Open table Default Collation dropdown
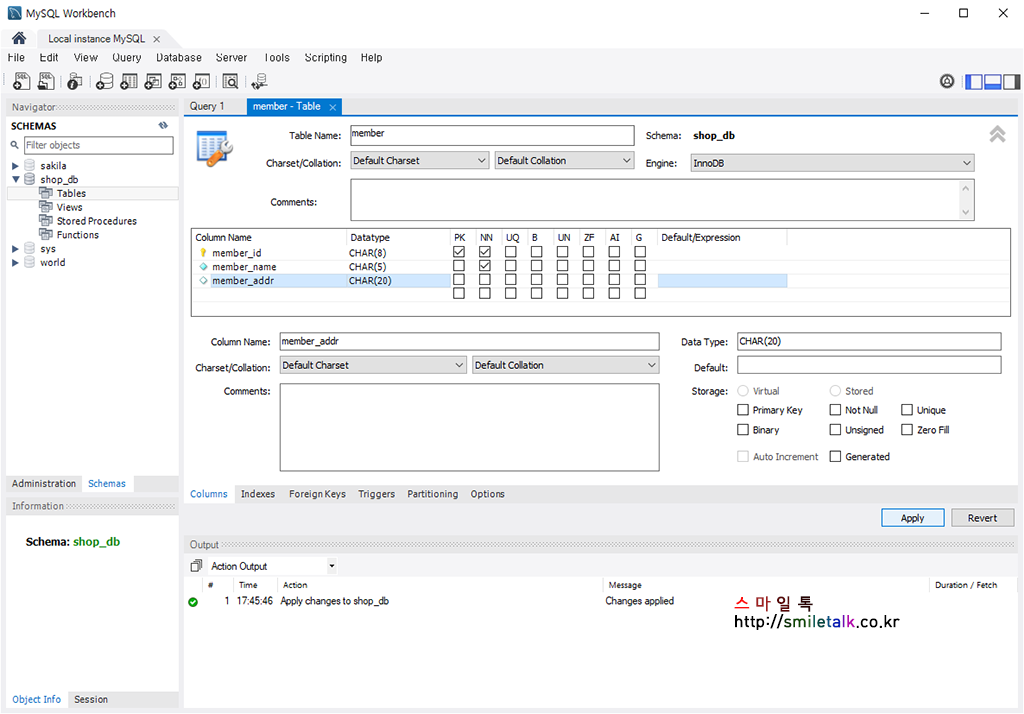The width and height of the screenshot is (1024, 714). point(564,161)
